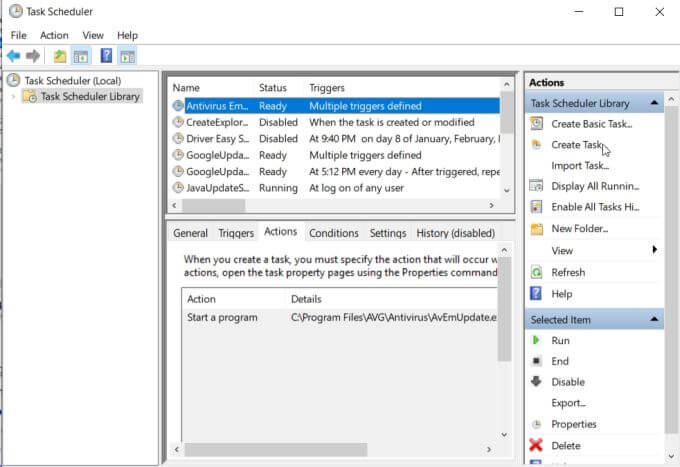
Task: Click the New Folder icon
Action: pyautogui.click(x=536, y=229)
